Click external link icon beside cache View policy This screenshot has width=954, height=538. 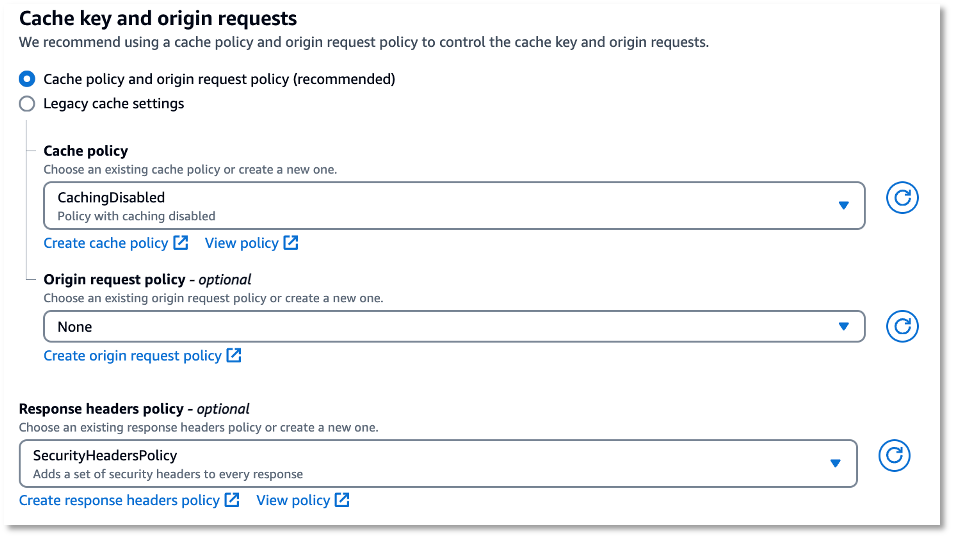click(291, 242)
